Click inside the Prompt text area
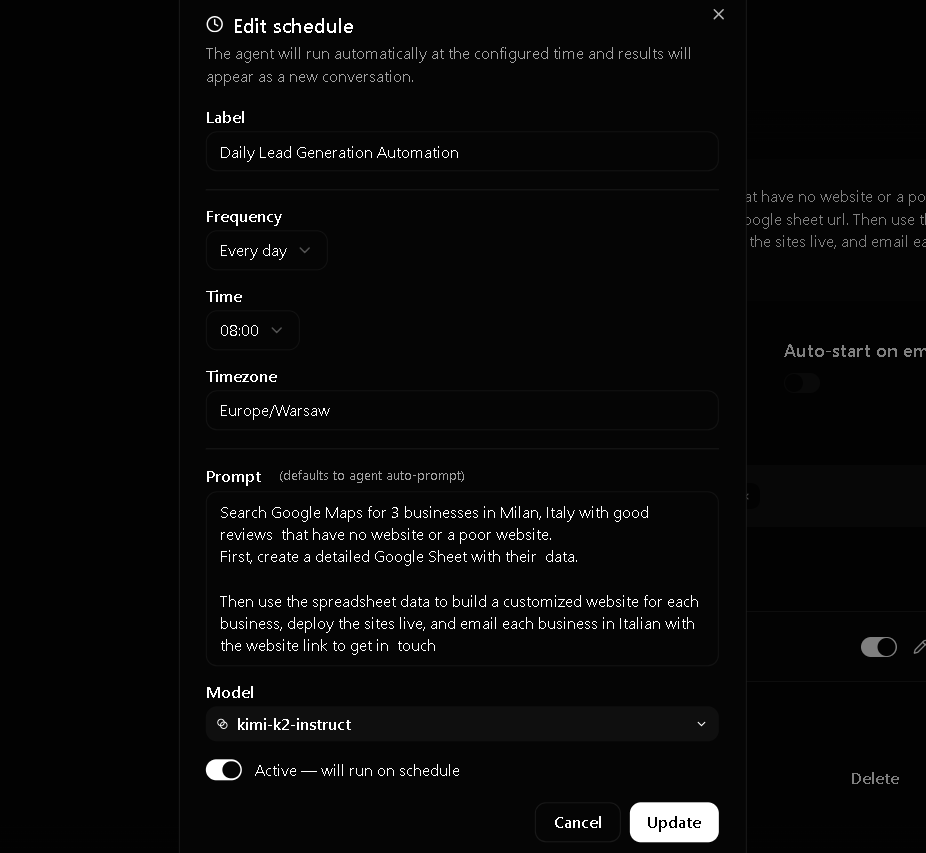The width and height of the screenshot is (926, 853). click(462, 579)
